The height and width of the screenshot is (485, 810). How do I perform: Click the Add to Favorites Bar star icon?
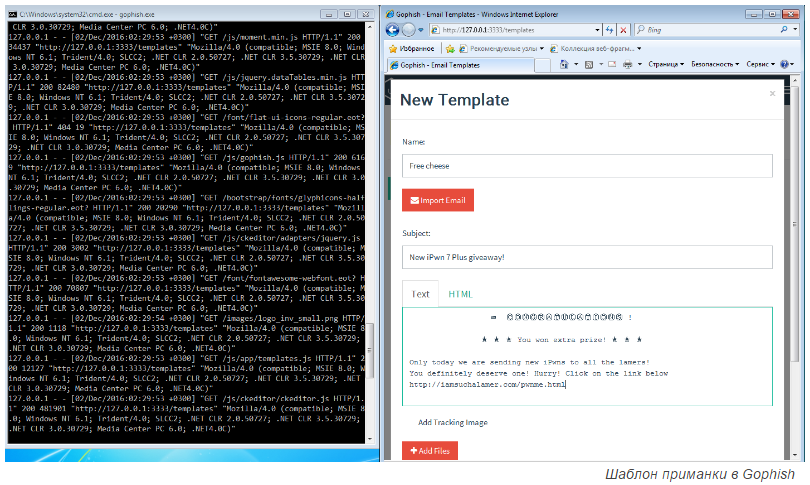click(450, 49)
